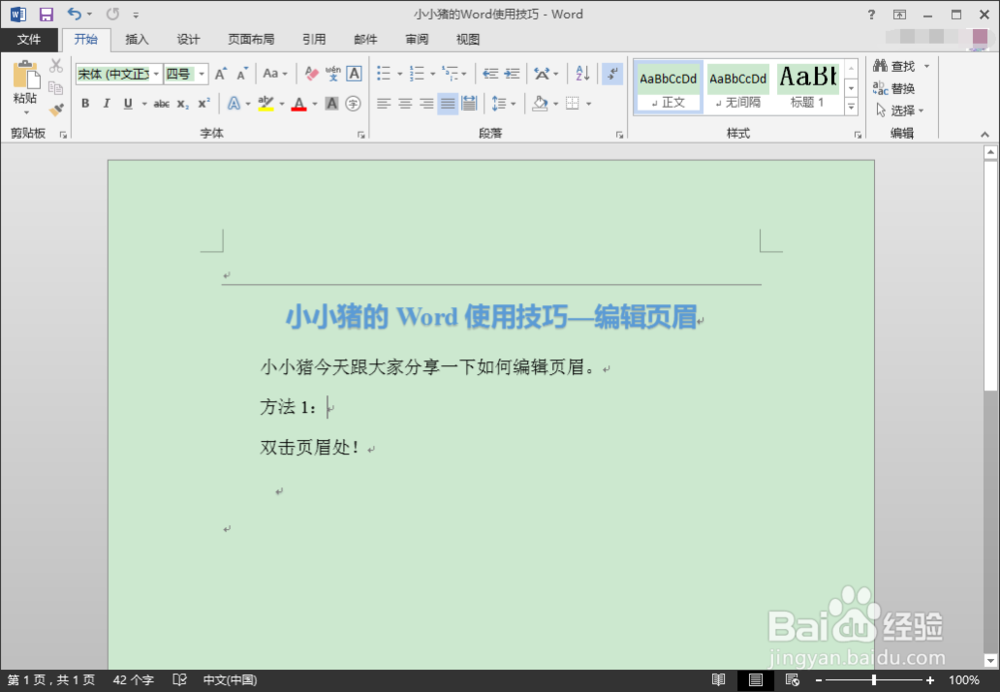The height and width of the screenshot is (692, 1000).
Task: Select Print Layout view in status bar
Action: [756, 680]
